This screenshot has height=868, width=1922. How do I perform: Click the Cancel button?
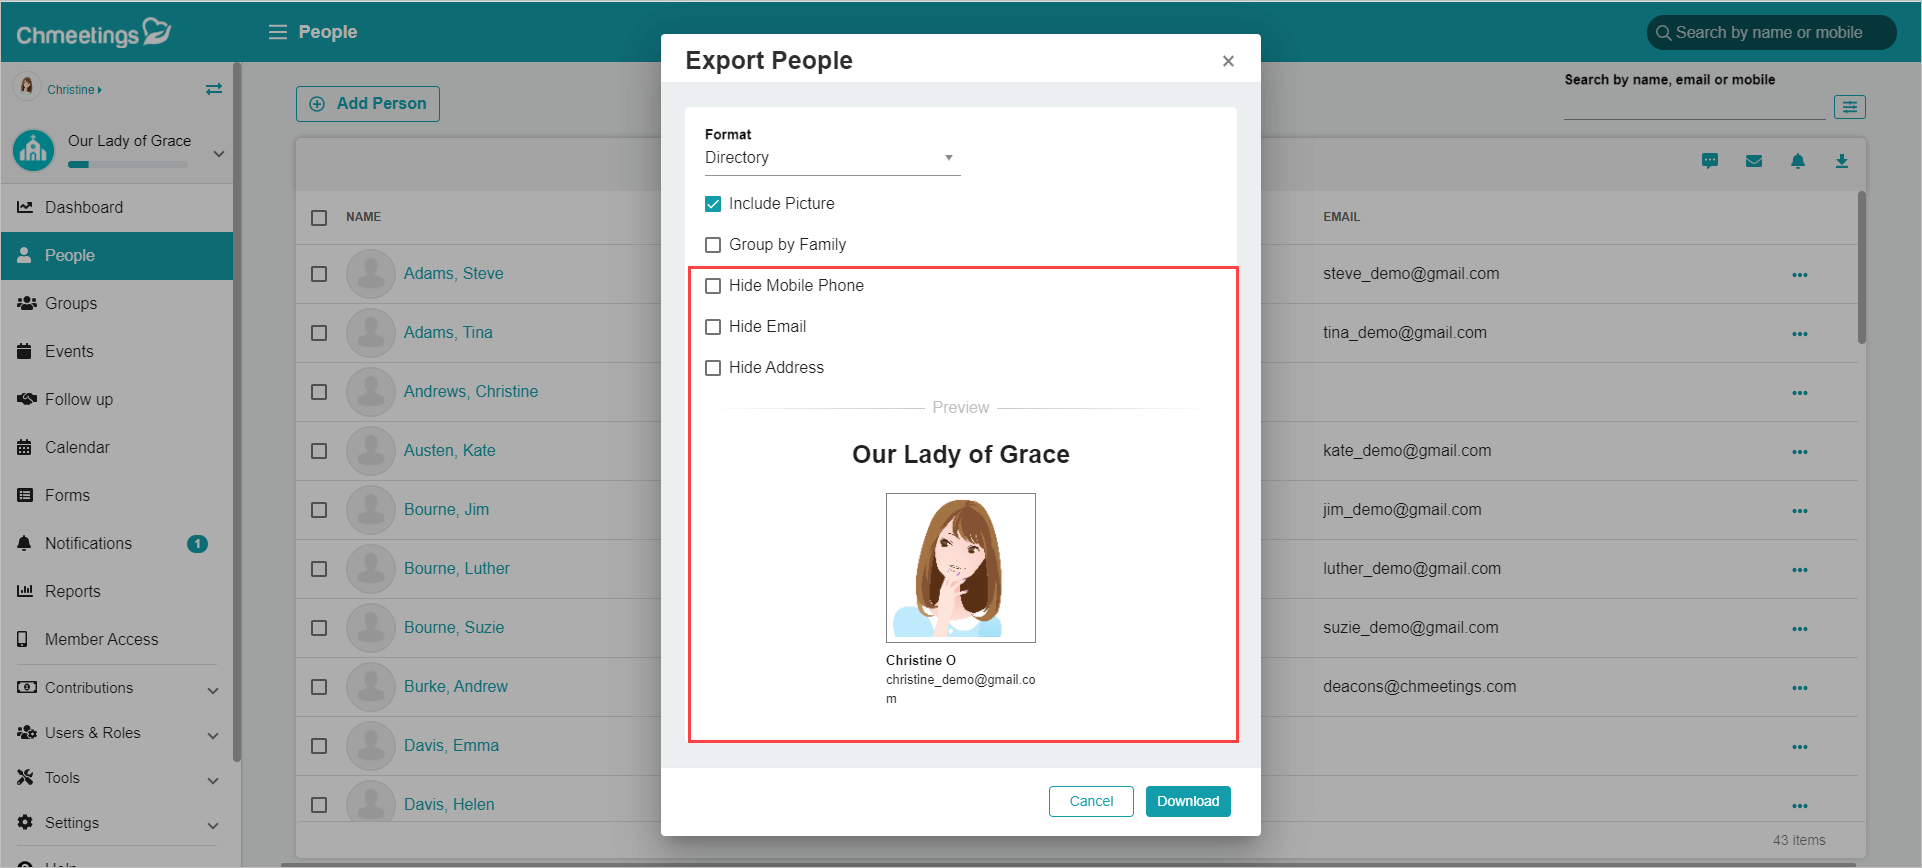[1091, 802]
